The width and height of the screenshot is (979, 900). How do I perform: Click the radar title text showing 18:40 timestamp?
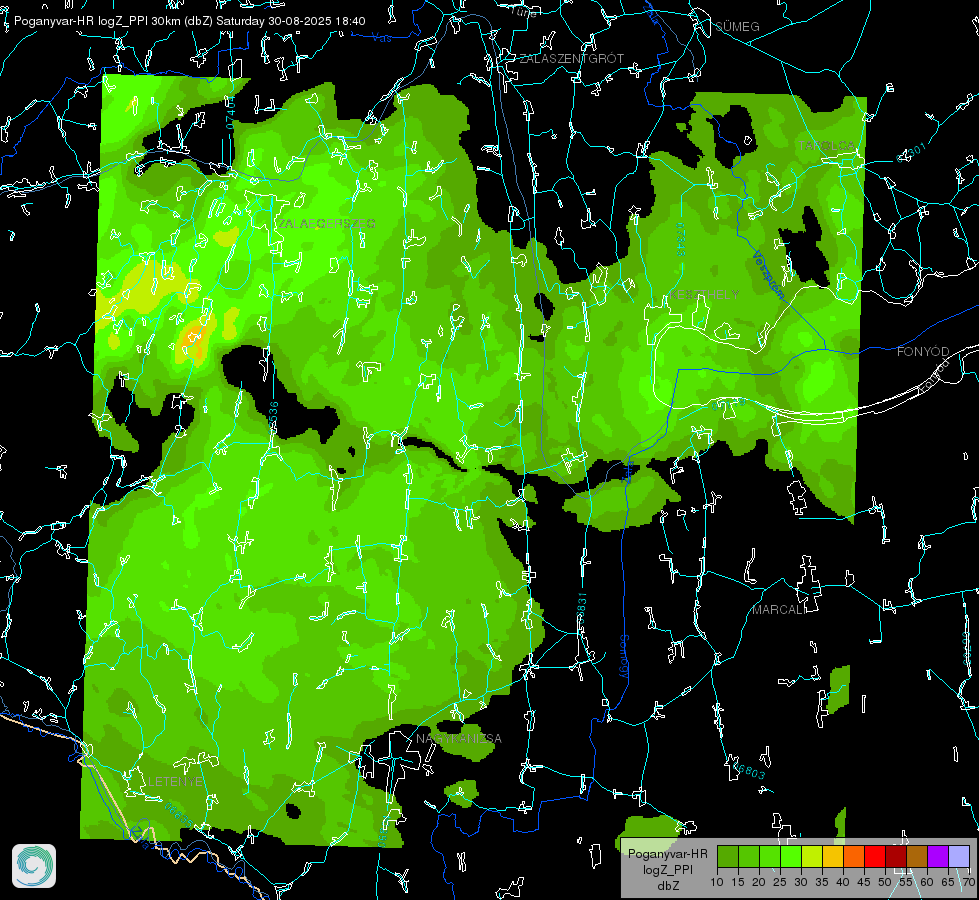(190, 21)
